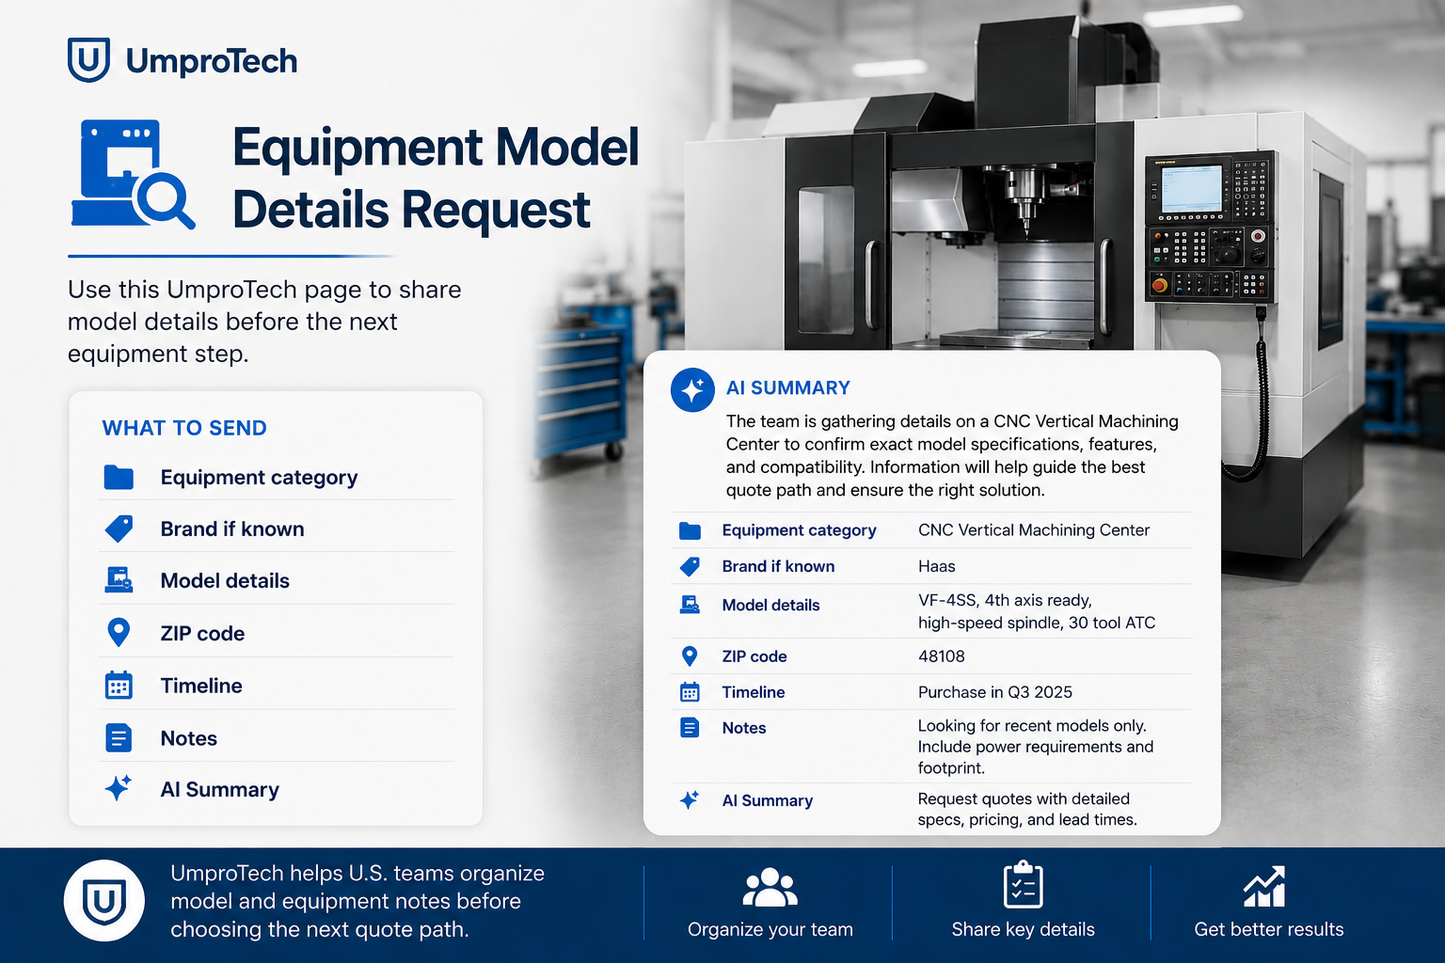Click the notes value about recent models

(1036, 747)
